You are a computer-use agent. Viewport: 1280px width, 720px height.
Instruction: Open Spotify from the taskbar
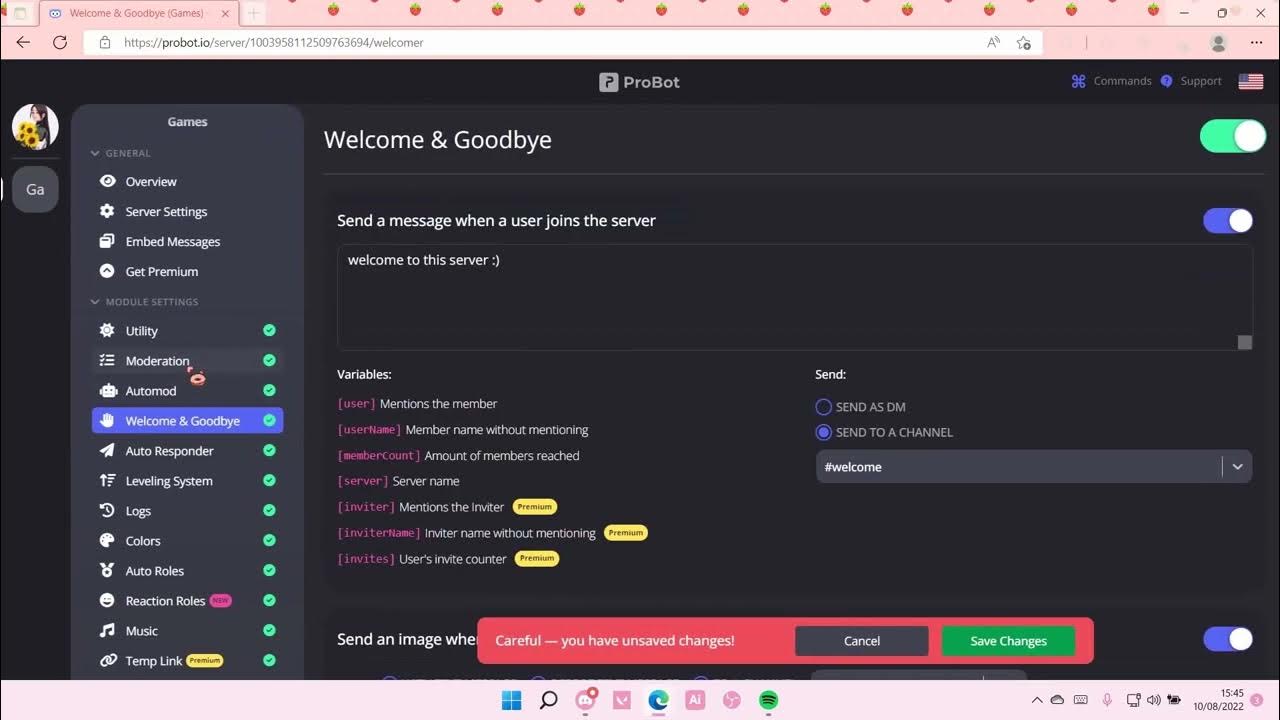(769, 700)
